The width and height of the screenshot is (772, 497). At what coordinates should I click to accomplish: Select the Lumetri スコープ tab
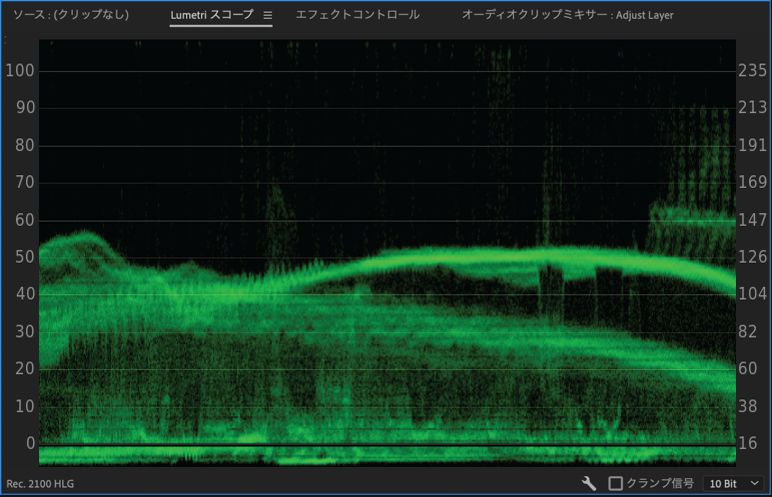212,15
